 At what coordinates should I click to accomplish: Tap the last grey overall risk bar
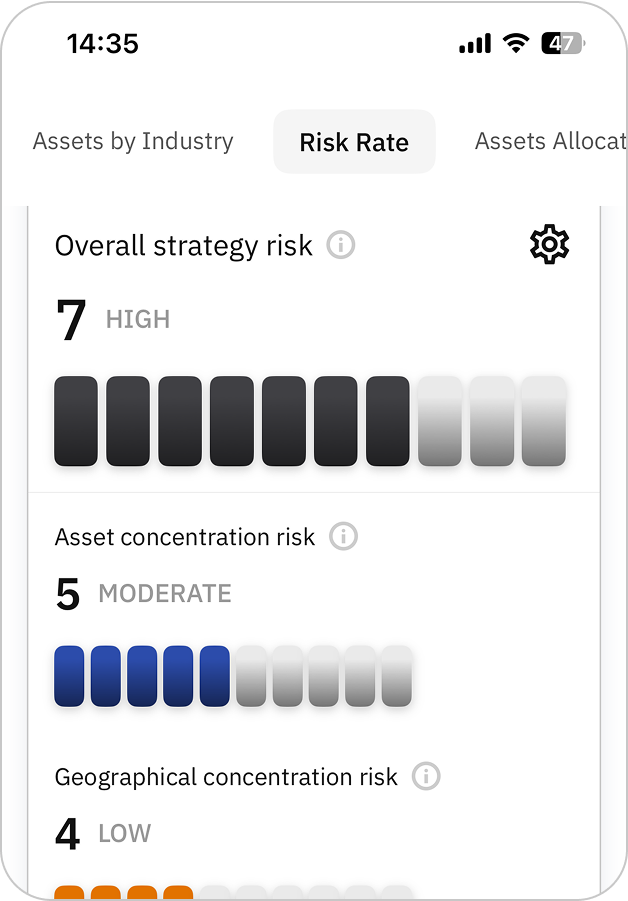coord(544,421)
